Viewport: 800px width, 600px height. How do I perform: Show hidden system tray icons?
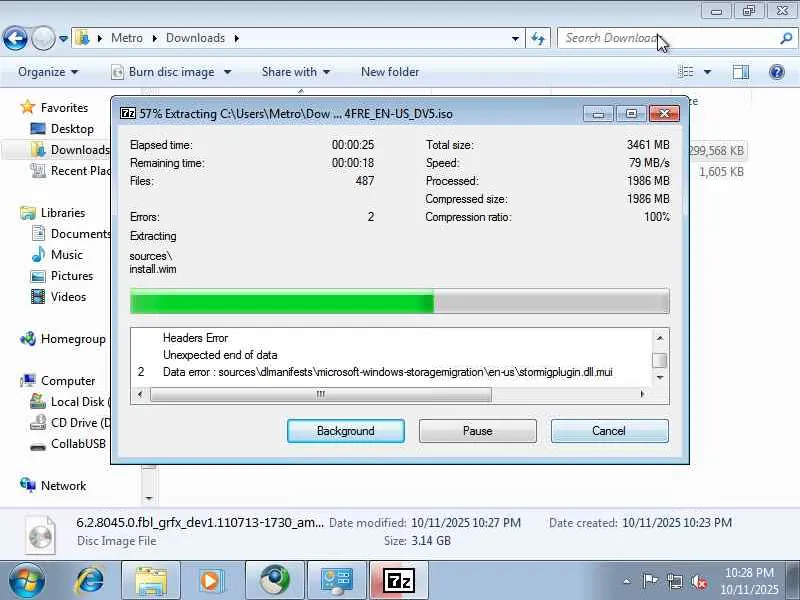627,581
